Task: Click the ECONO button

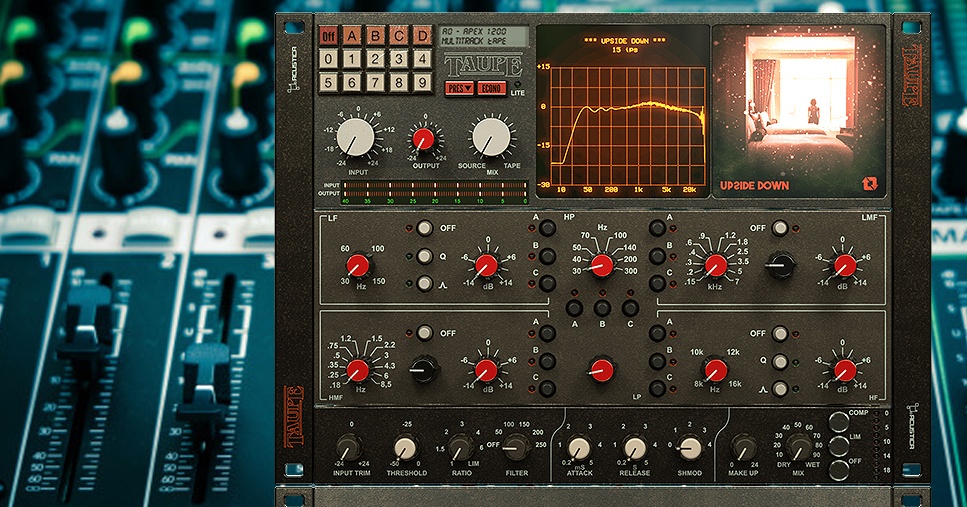Action: [490, 88]
